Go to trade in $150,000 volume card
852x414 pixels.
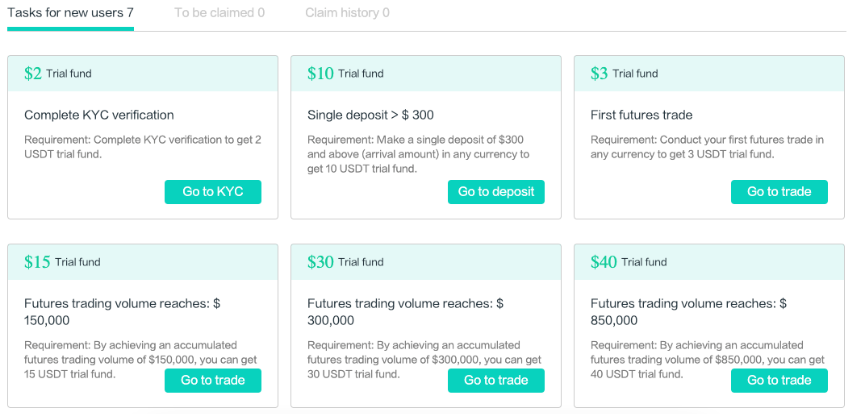pos(212,380)
